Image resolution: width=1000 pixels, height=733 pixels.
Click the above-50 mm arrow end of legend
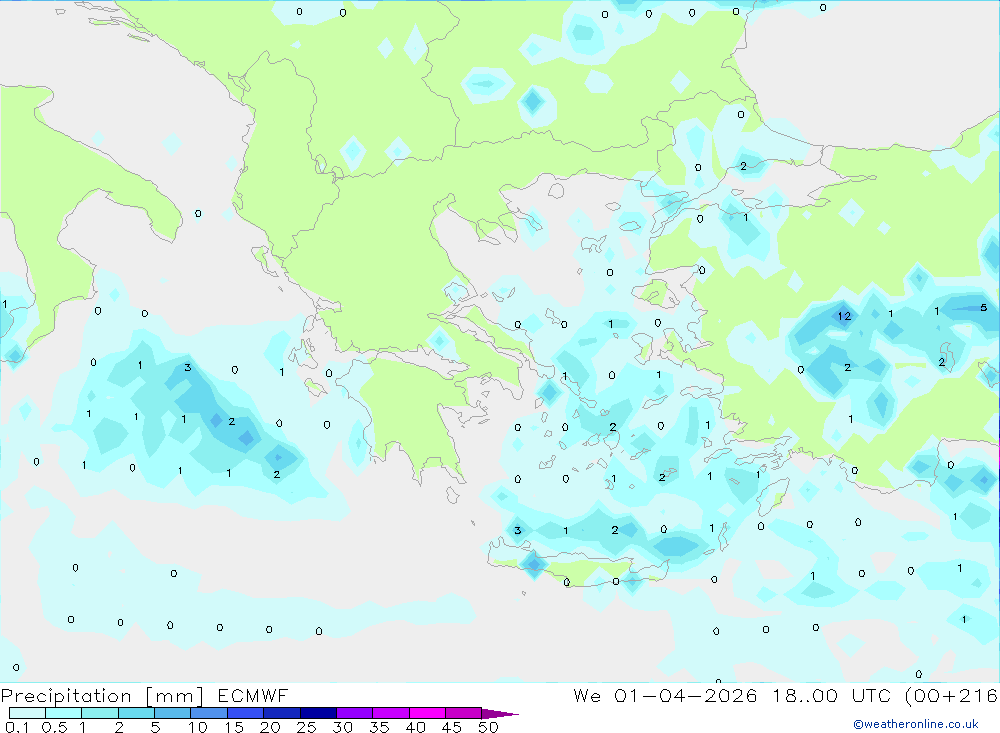(499, 714)
